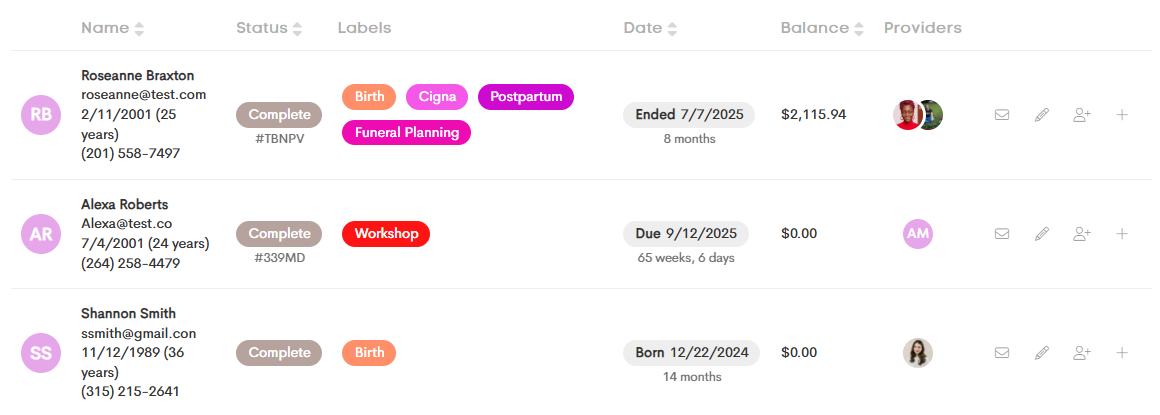
Task: Click add-person icon in Alexa Roberts row
Action: tap(1082, 234)
